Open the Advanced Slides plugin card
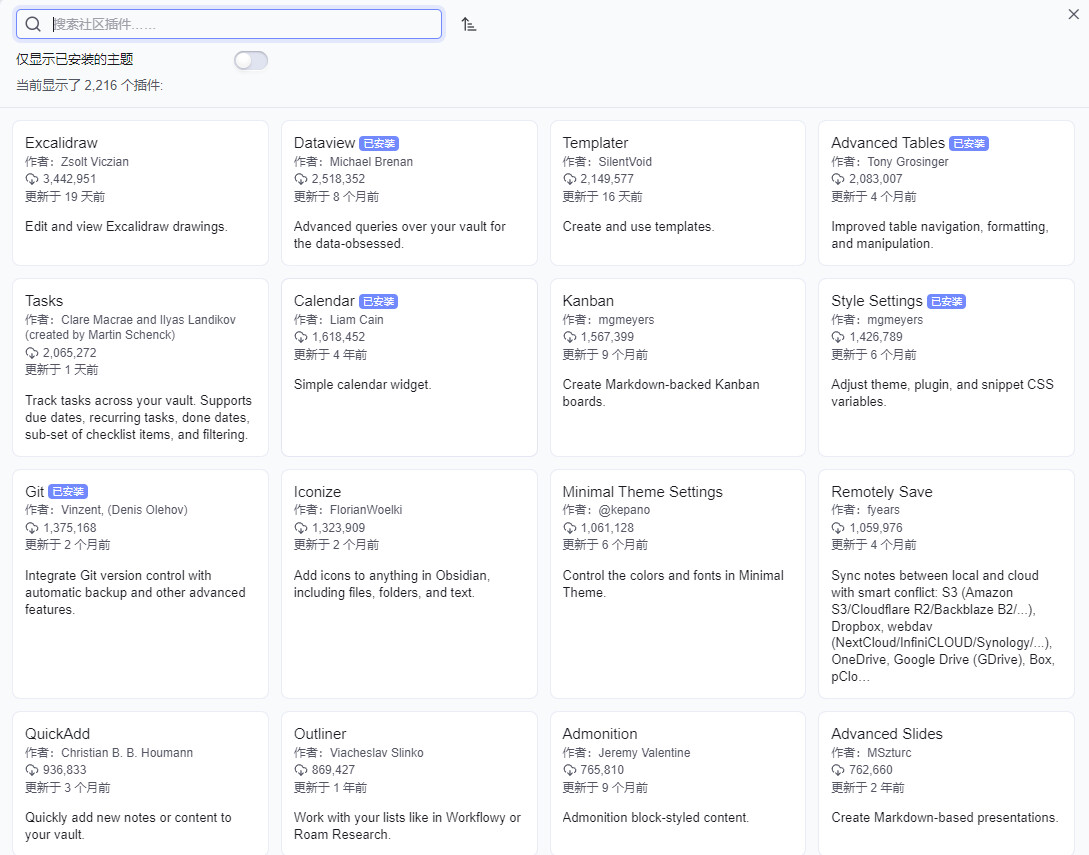The height and width of the screenshot is (855, 1089). [946, 782]
